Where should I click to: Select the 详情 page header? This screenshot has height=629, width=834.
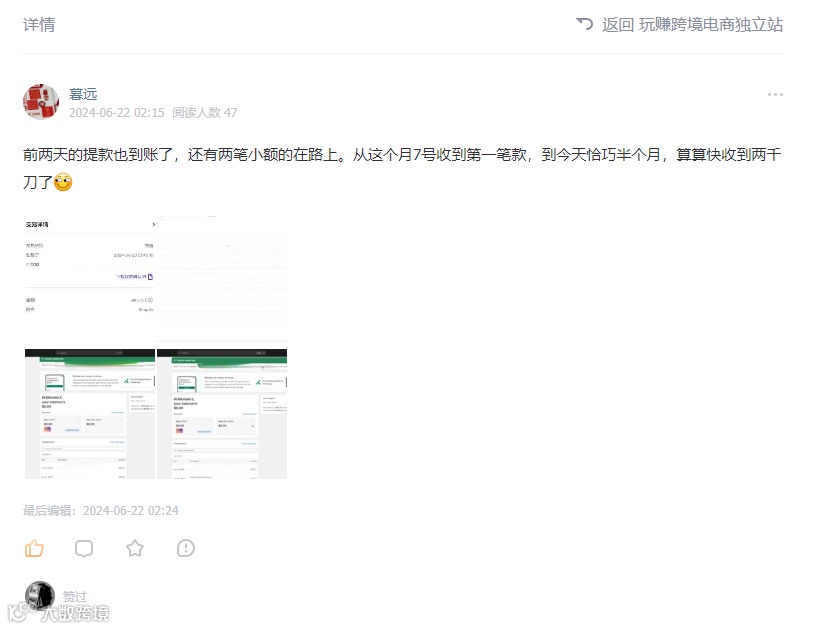pyautogui.click(x=38, y=24)
